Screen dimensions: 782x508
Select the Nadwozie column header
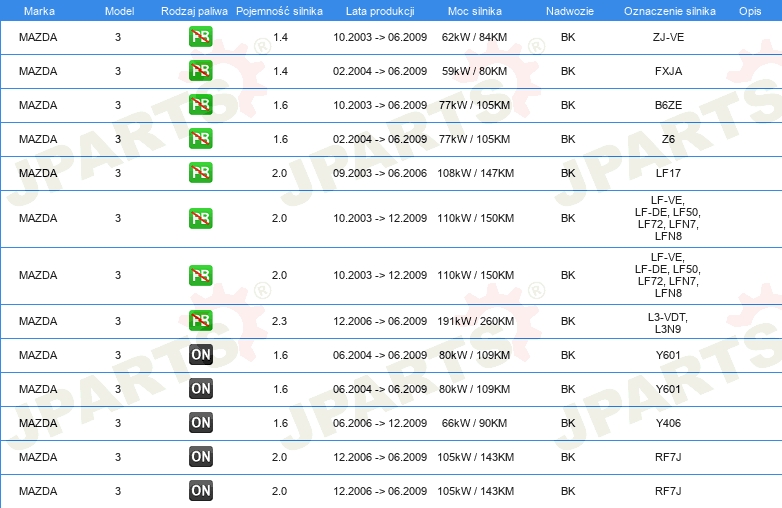pyautogui.click(x=570, y=11)
